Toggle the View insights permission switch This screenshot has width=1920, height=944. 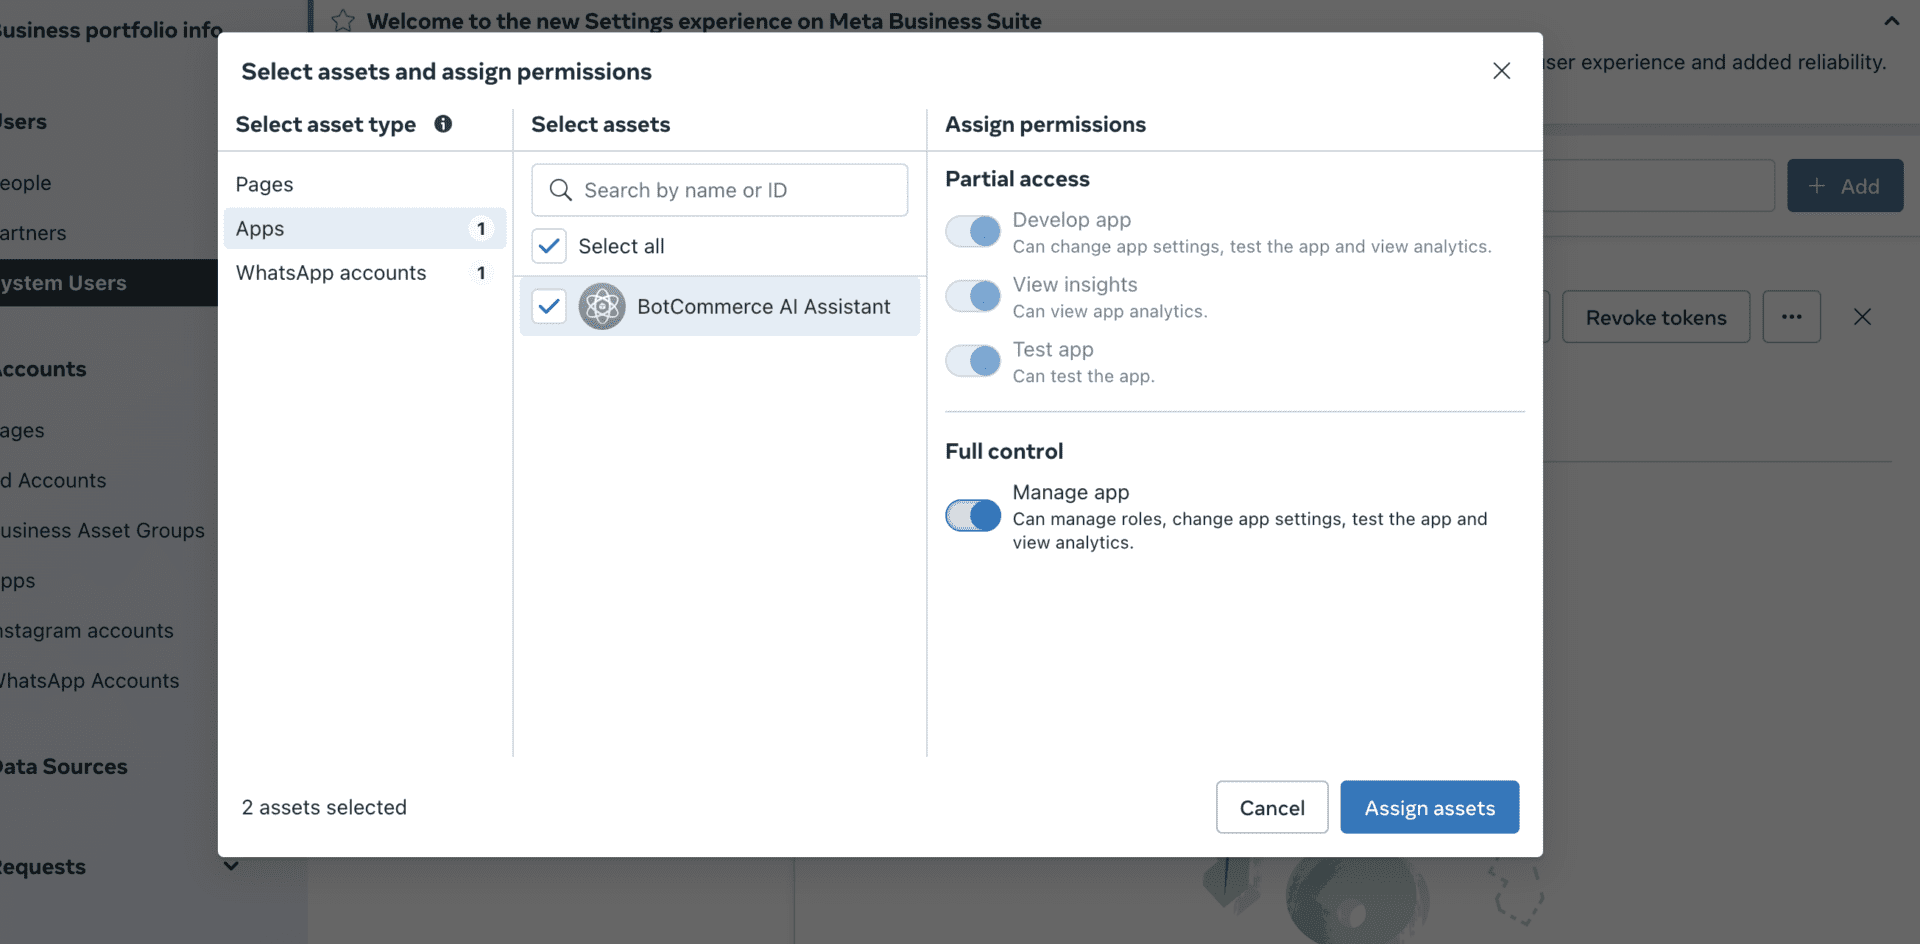973,297
